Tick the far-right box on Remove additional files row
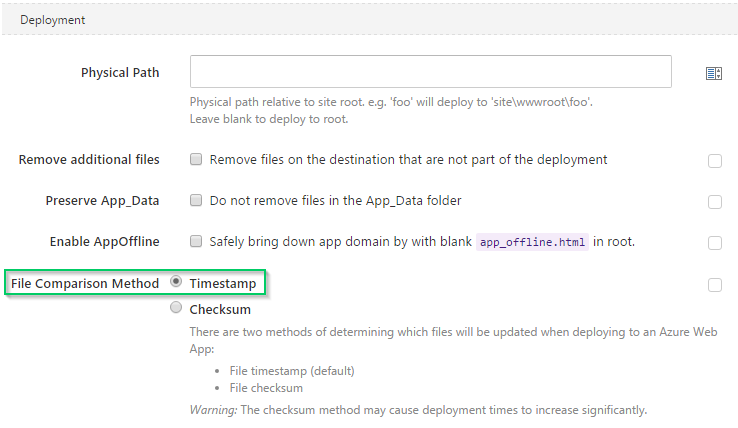The image size is (738, 428). click(x=715, y=161)
